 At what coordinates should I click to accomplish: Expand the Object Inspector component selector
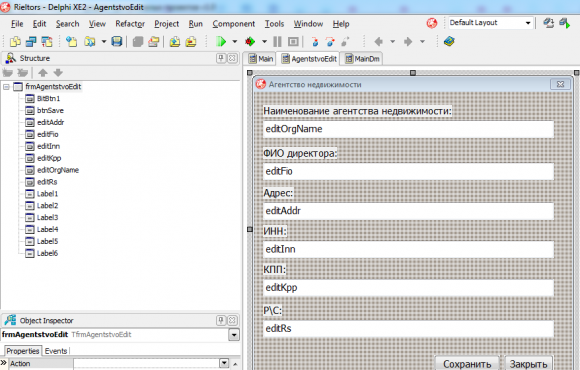click(x=234, y=335)
